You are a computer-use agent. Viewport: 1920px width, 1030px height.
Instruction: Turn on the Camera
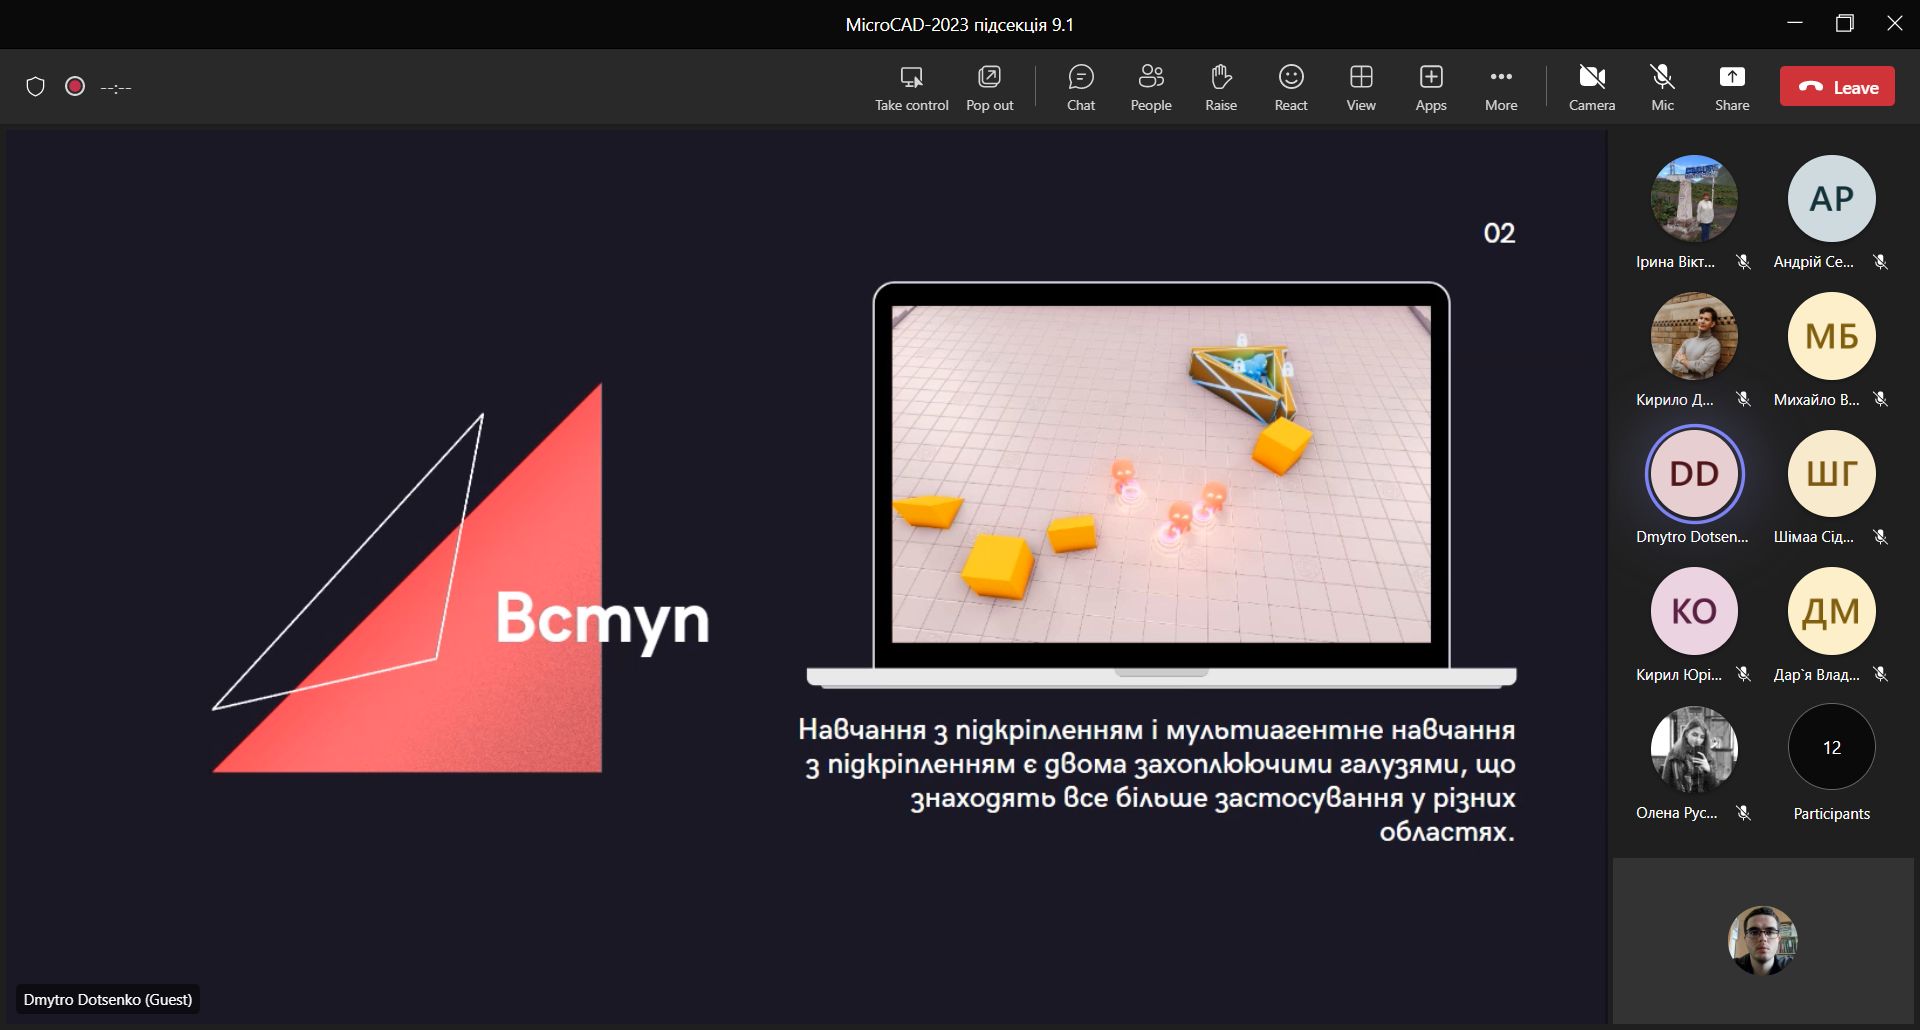pyautogui.click(x=1591, y=87)
